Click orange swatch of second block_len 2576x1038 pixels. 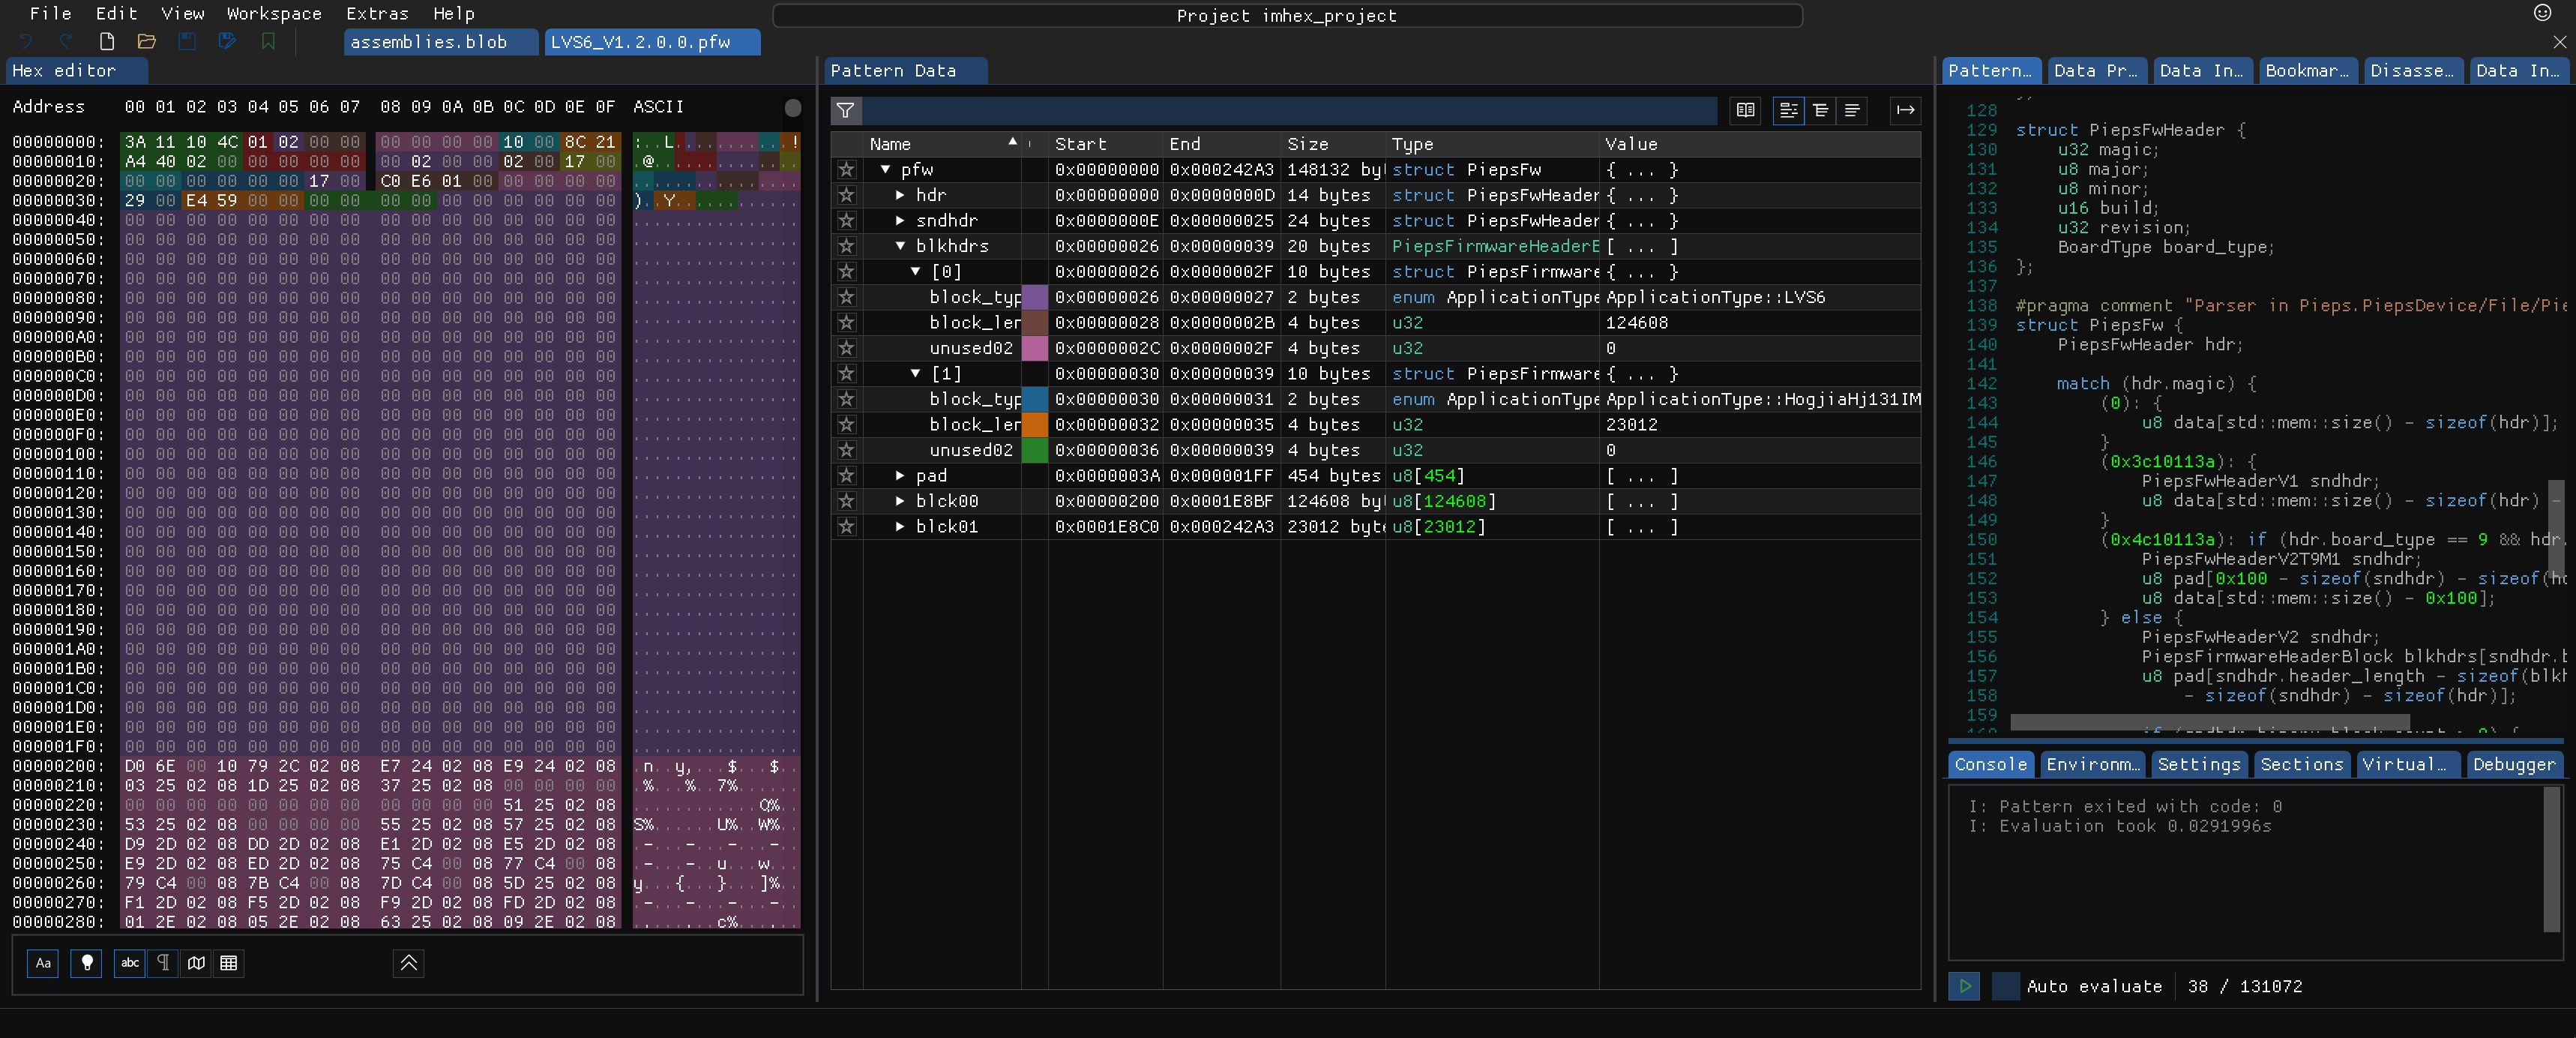tap(1034, 425)
